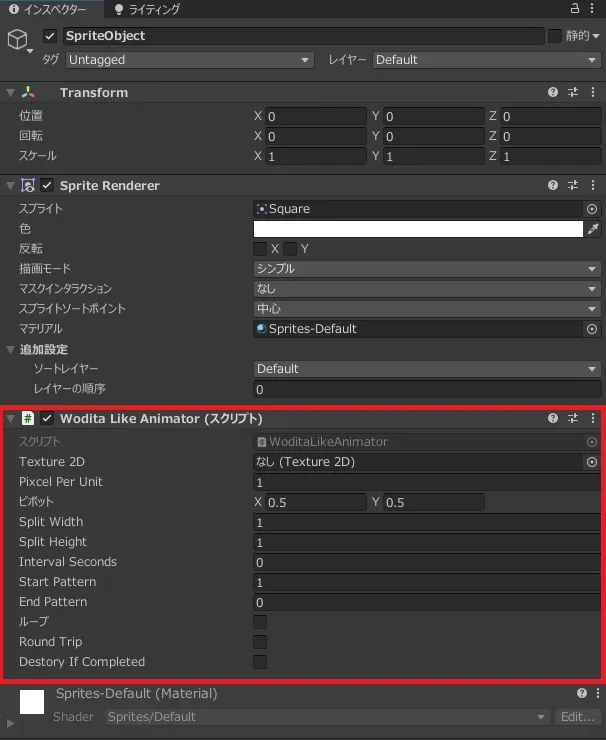
Task: Enable the ループ checkbox
Action: pyautogui.click(x=260, y=622)
